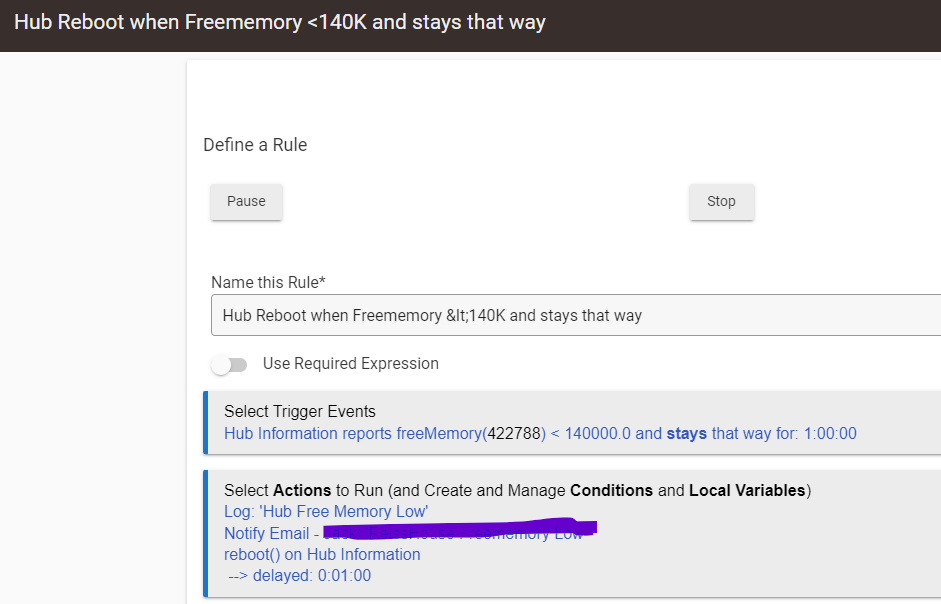Click the bold Local Variables text
The image size is (941, 604).
point(747,491)
